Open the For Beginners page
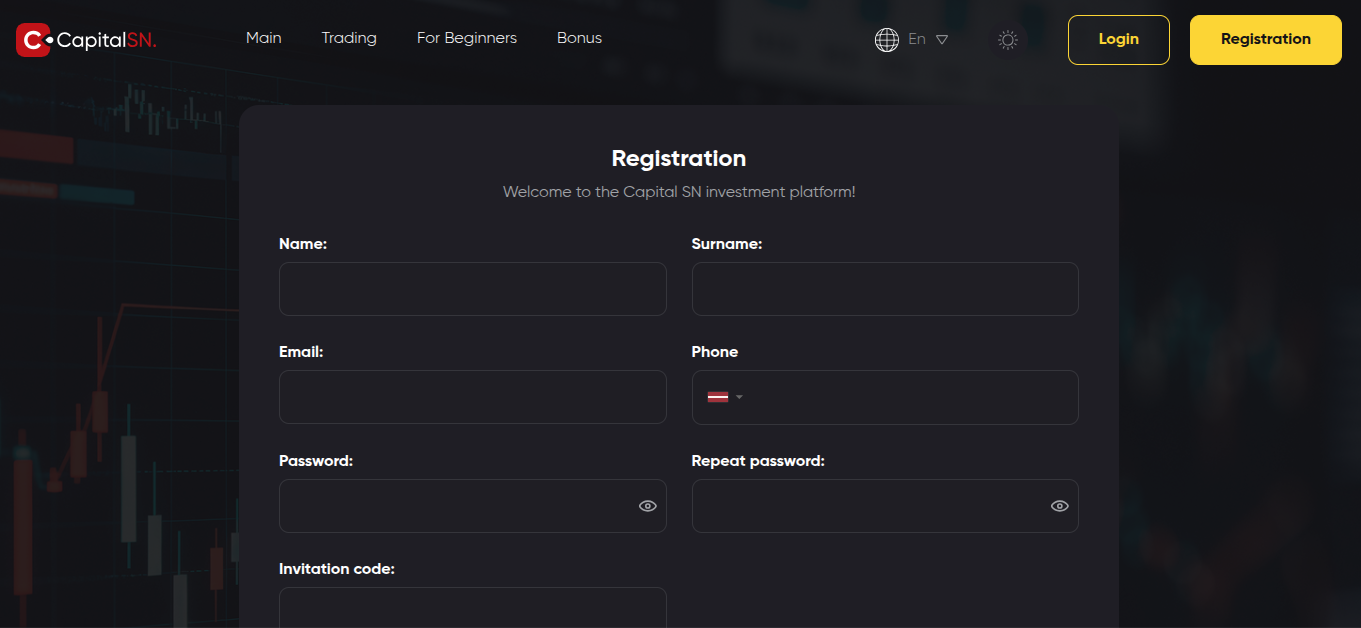The width and height of the screenshot is (1361, 628). [467, 38]
